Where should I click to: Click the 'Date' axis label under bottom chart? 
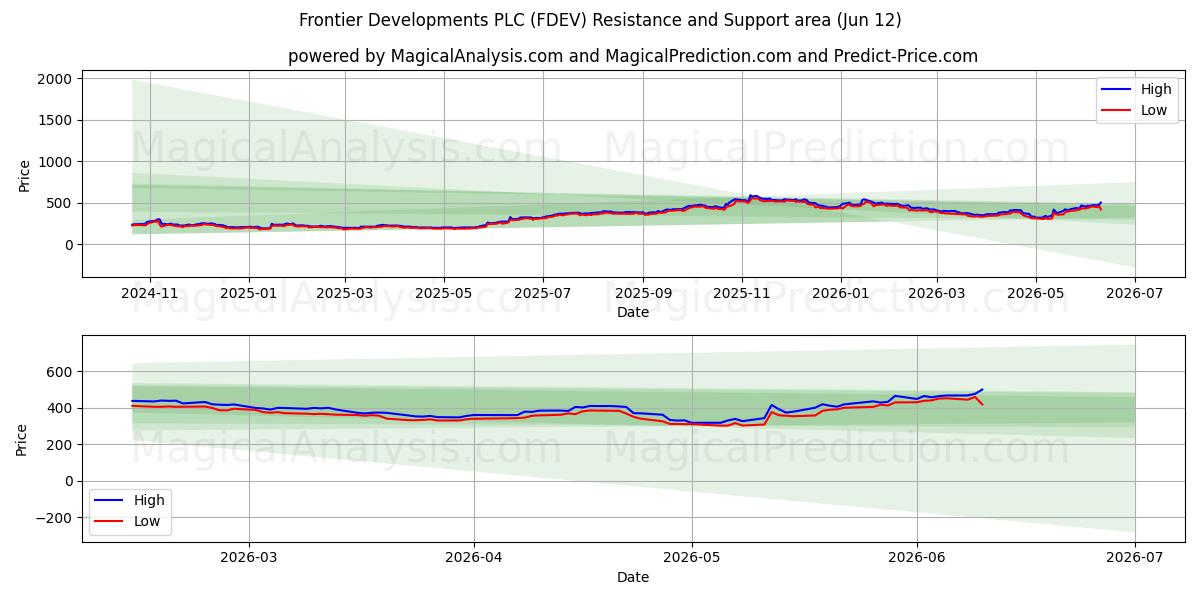coord(633,577)
